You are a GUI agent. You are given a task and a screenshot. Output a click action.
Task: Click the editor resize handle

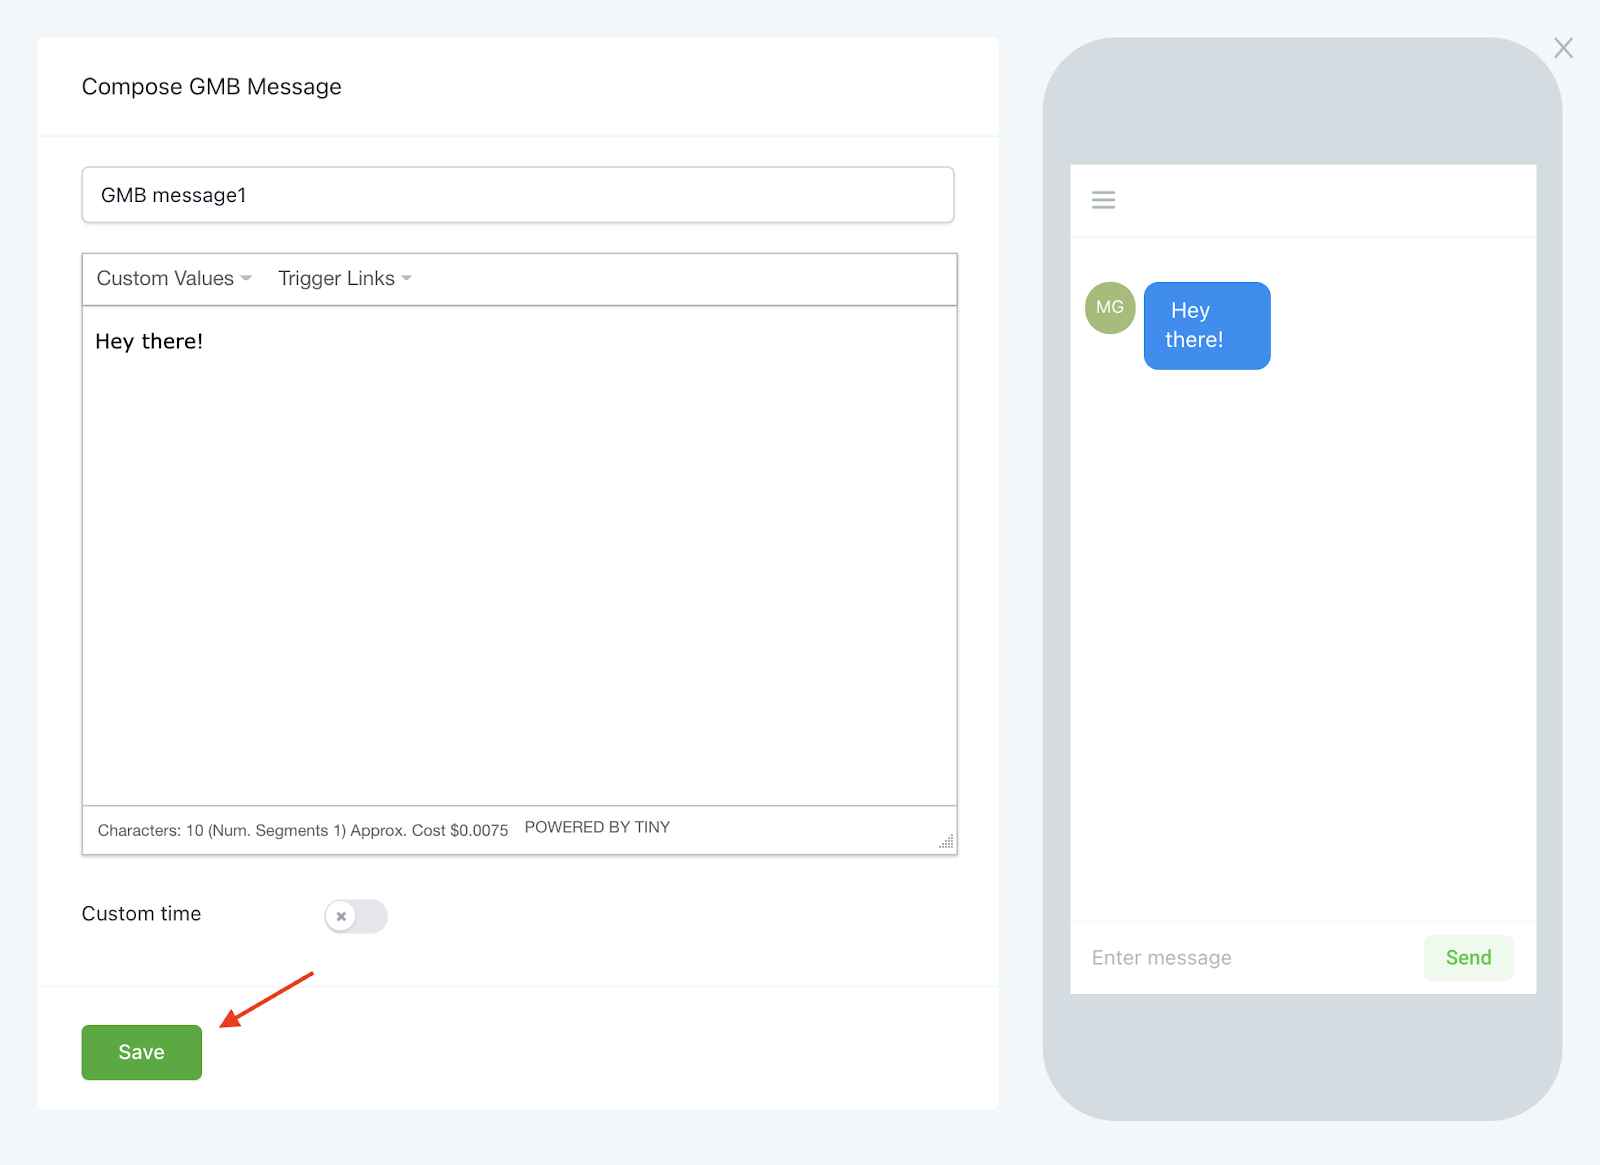946,842
